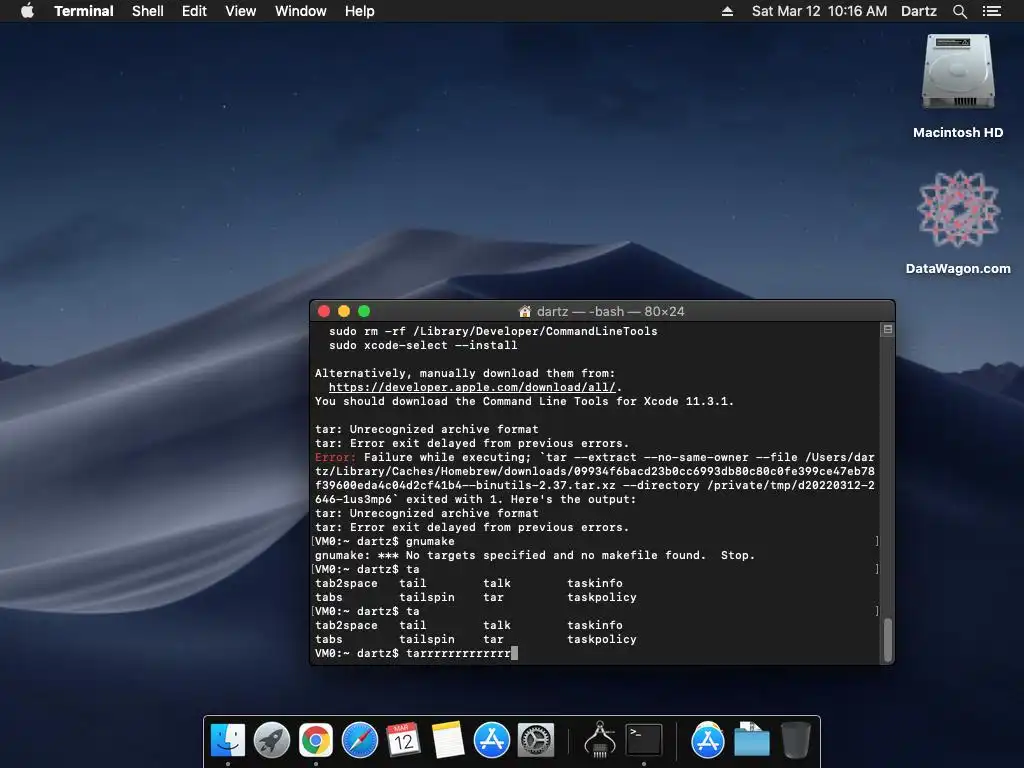Open Notification Center list icon
1024x768 pixels.
(x=991, y=11)
